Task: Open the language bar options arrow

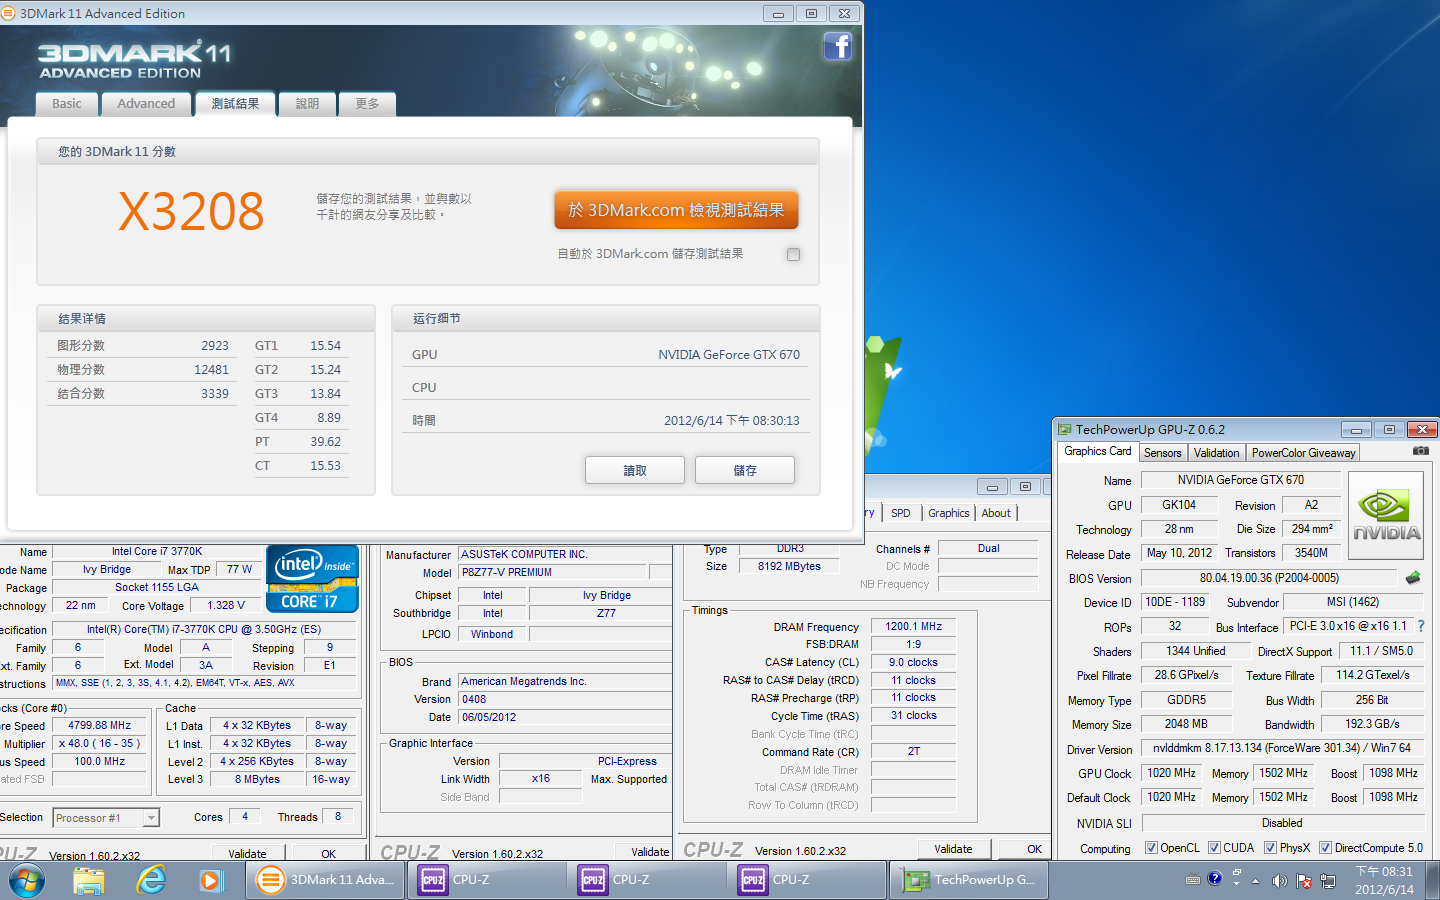Action: [1237, 886]
